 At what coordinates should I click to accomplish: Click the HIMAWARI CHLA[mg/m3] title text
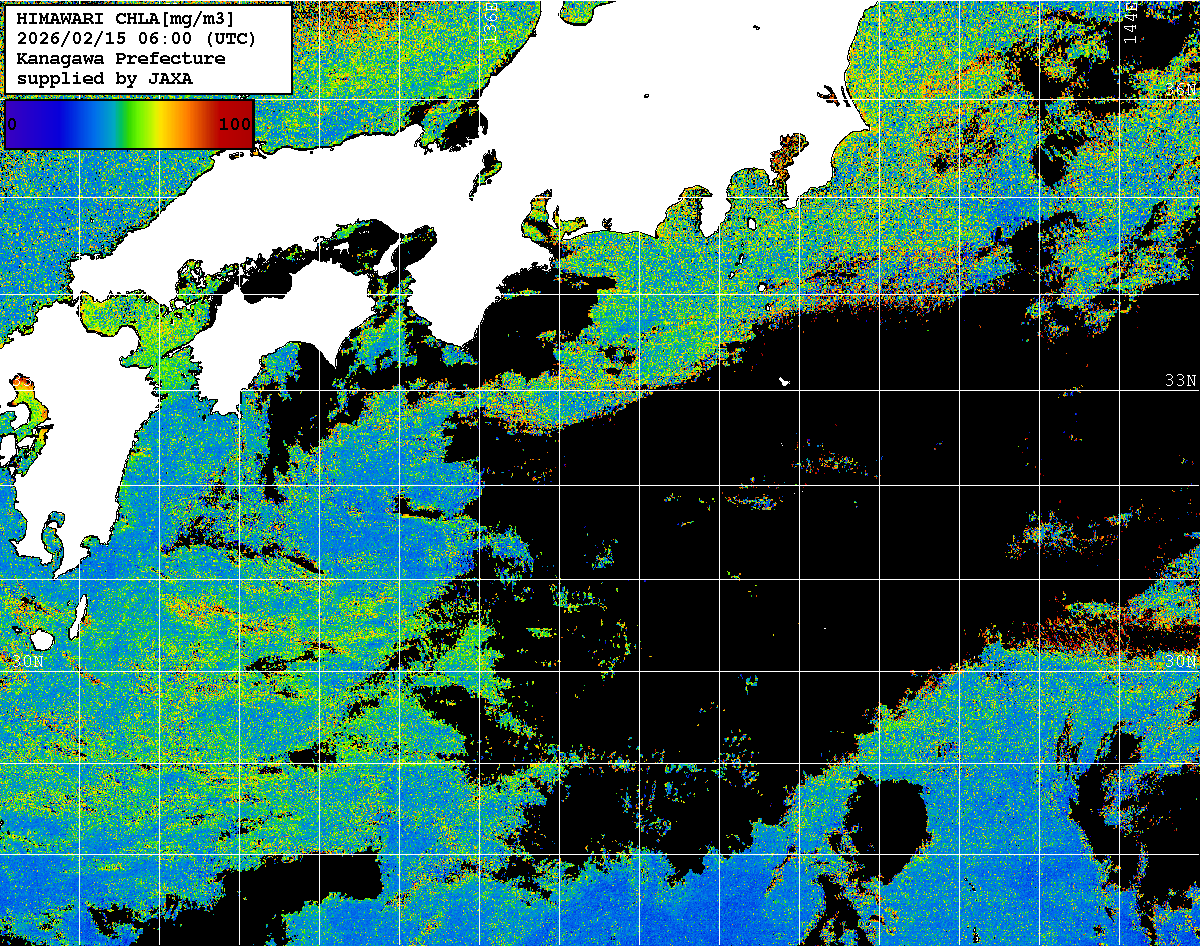coord(125,18)
